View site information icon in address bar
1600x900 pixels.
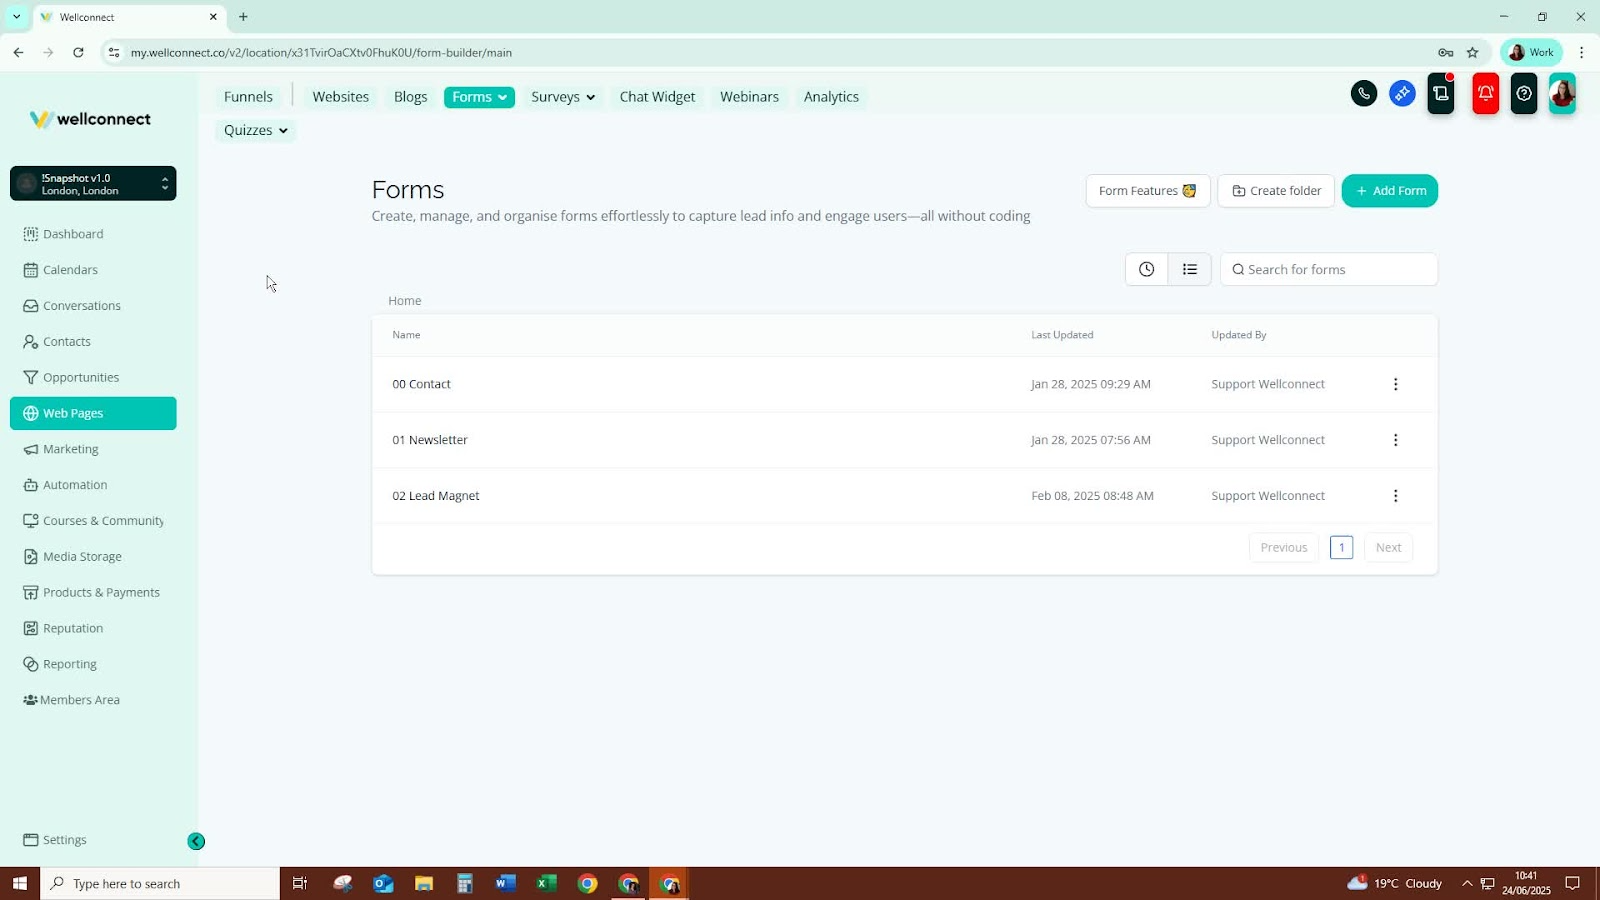[x=114, y=53]
